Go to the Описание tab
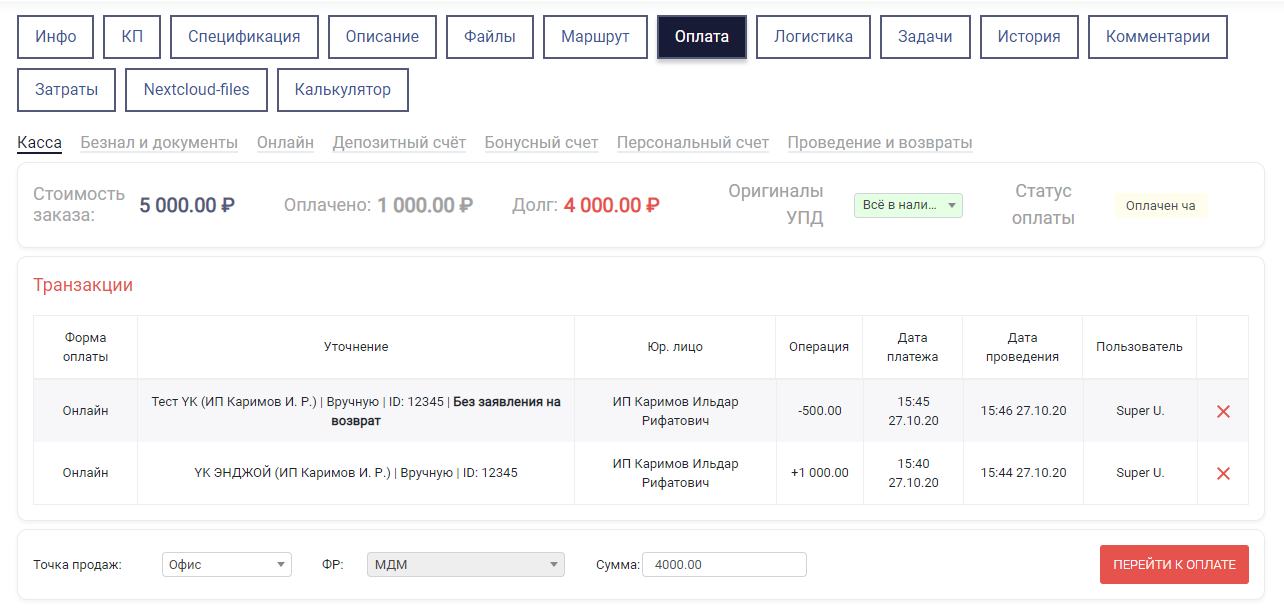 pyautogui.click(x=382, y=37)
